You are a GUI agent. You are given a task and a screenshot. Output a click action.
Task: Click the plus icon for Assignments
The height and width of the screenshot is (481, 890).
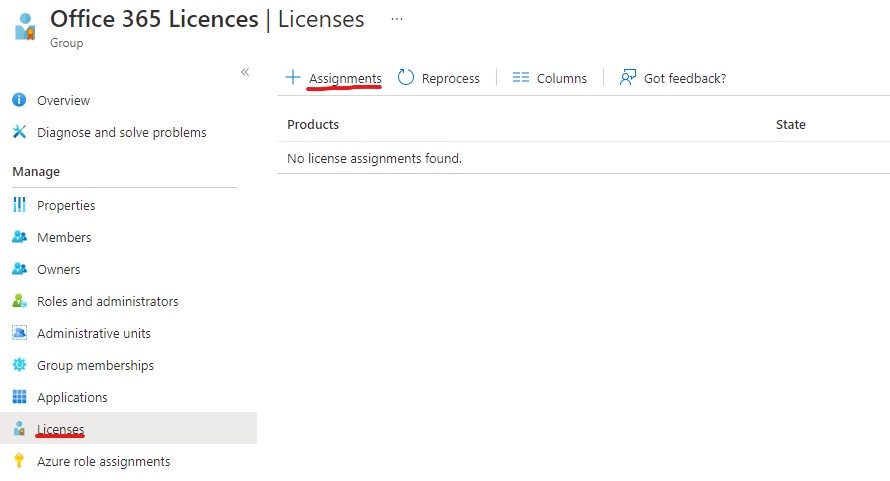[x=293, y=77]
